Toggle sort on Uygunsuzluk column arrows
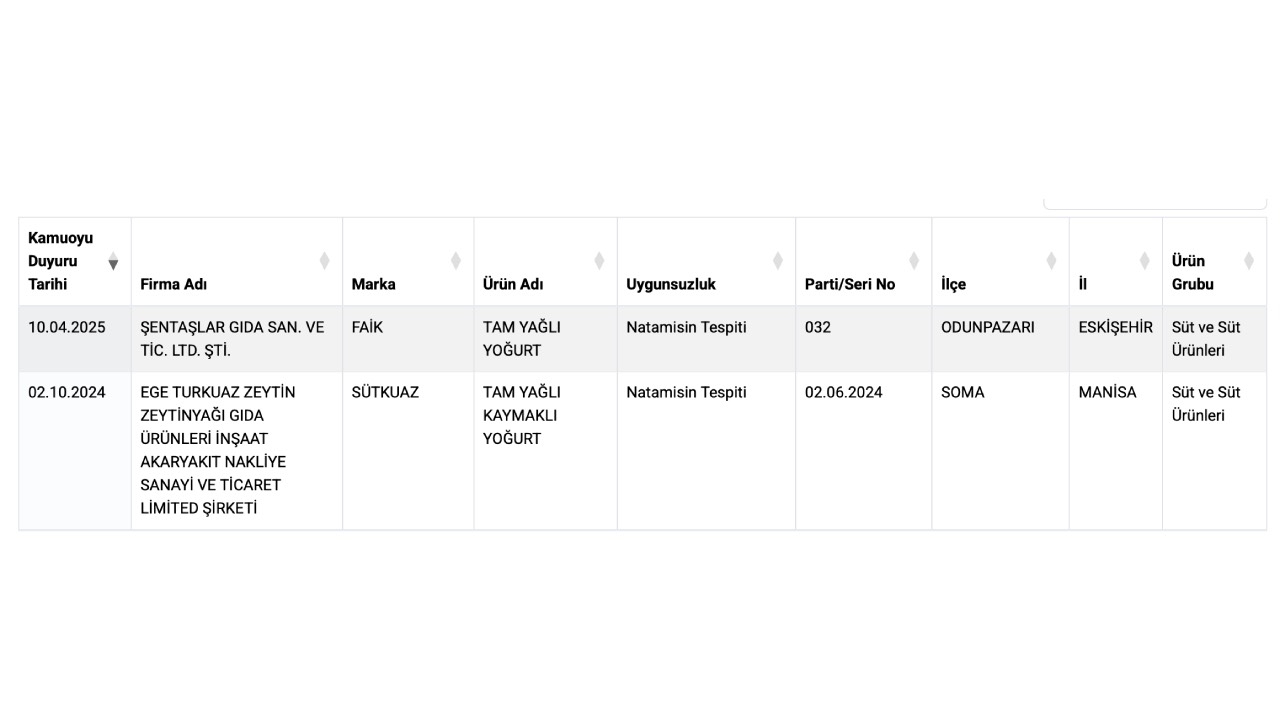This screenshot has height=720, width=1280. tap(777, 261)
